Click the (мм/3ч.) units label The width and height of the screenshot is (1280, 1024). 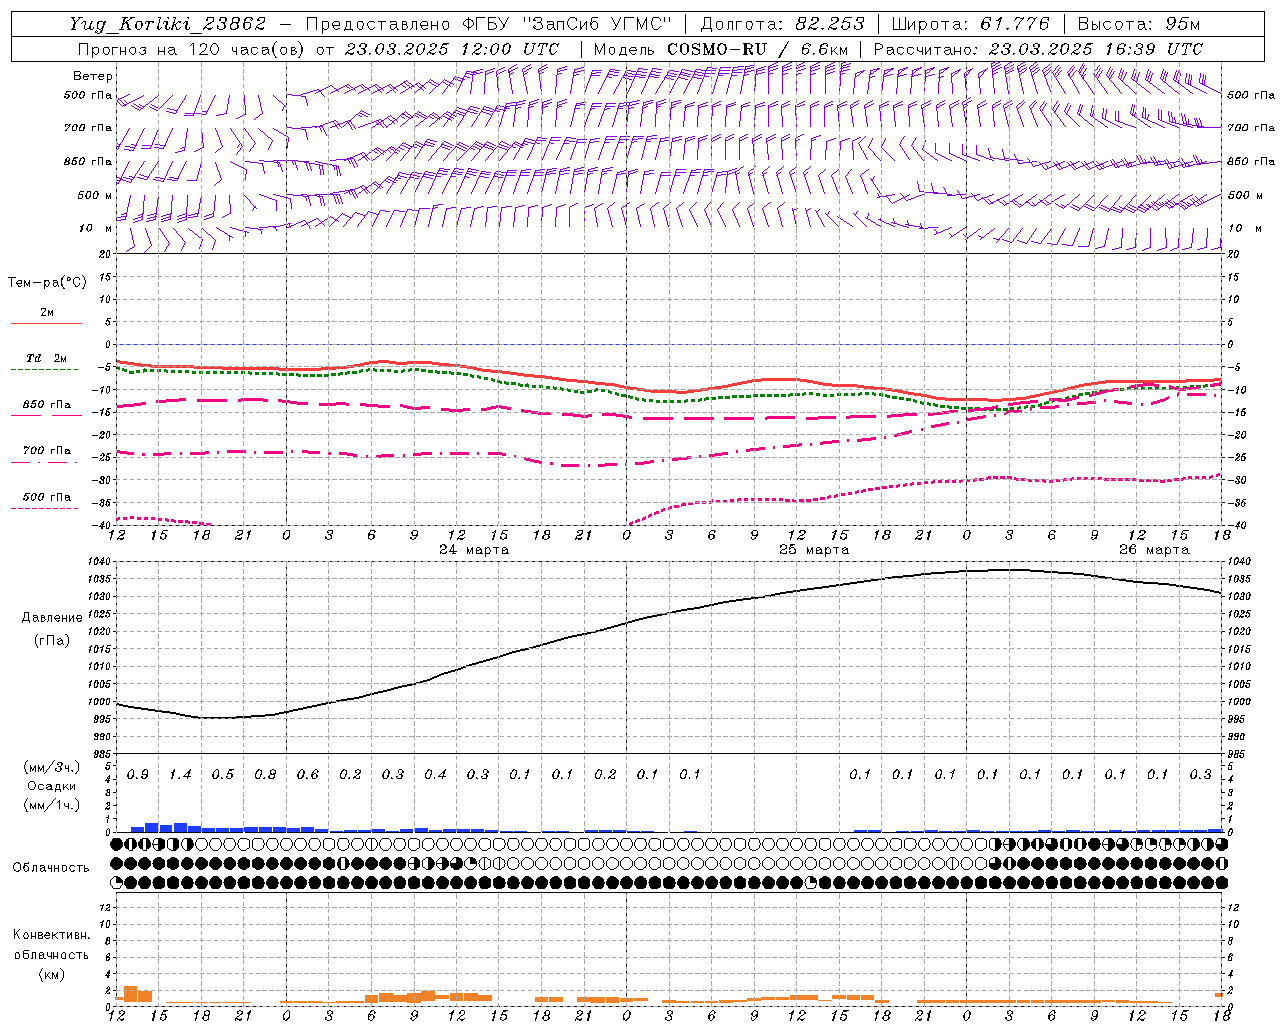pos(52,767)
